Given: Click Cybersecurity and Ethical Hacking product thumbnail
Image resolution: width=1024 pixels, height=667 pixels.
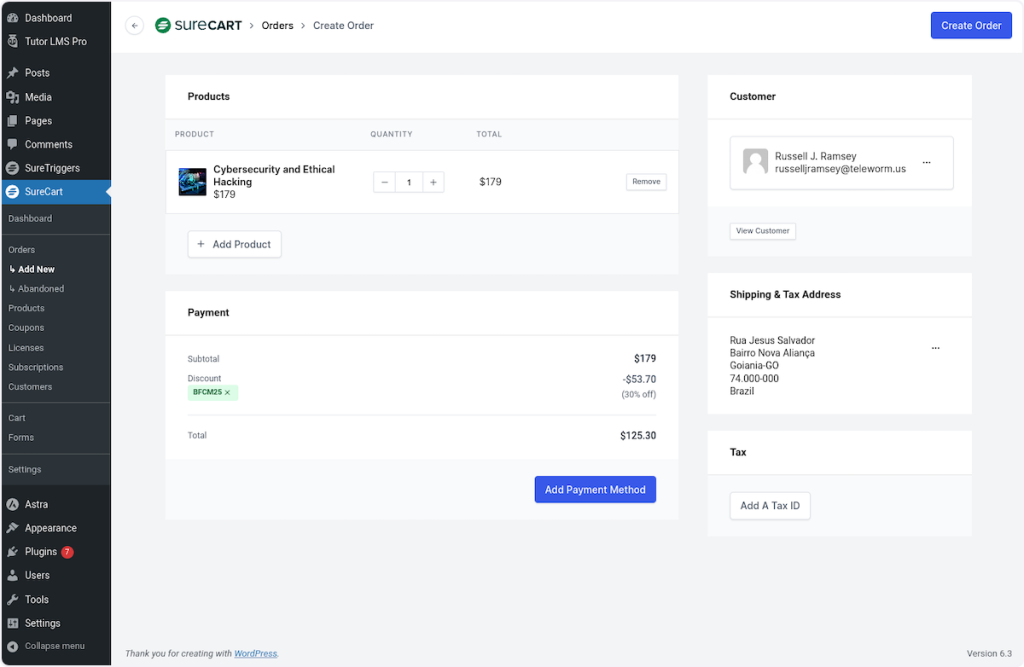Looking at the screenshot, I should 192,182.
